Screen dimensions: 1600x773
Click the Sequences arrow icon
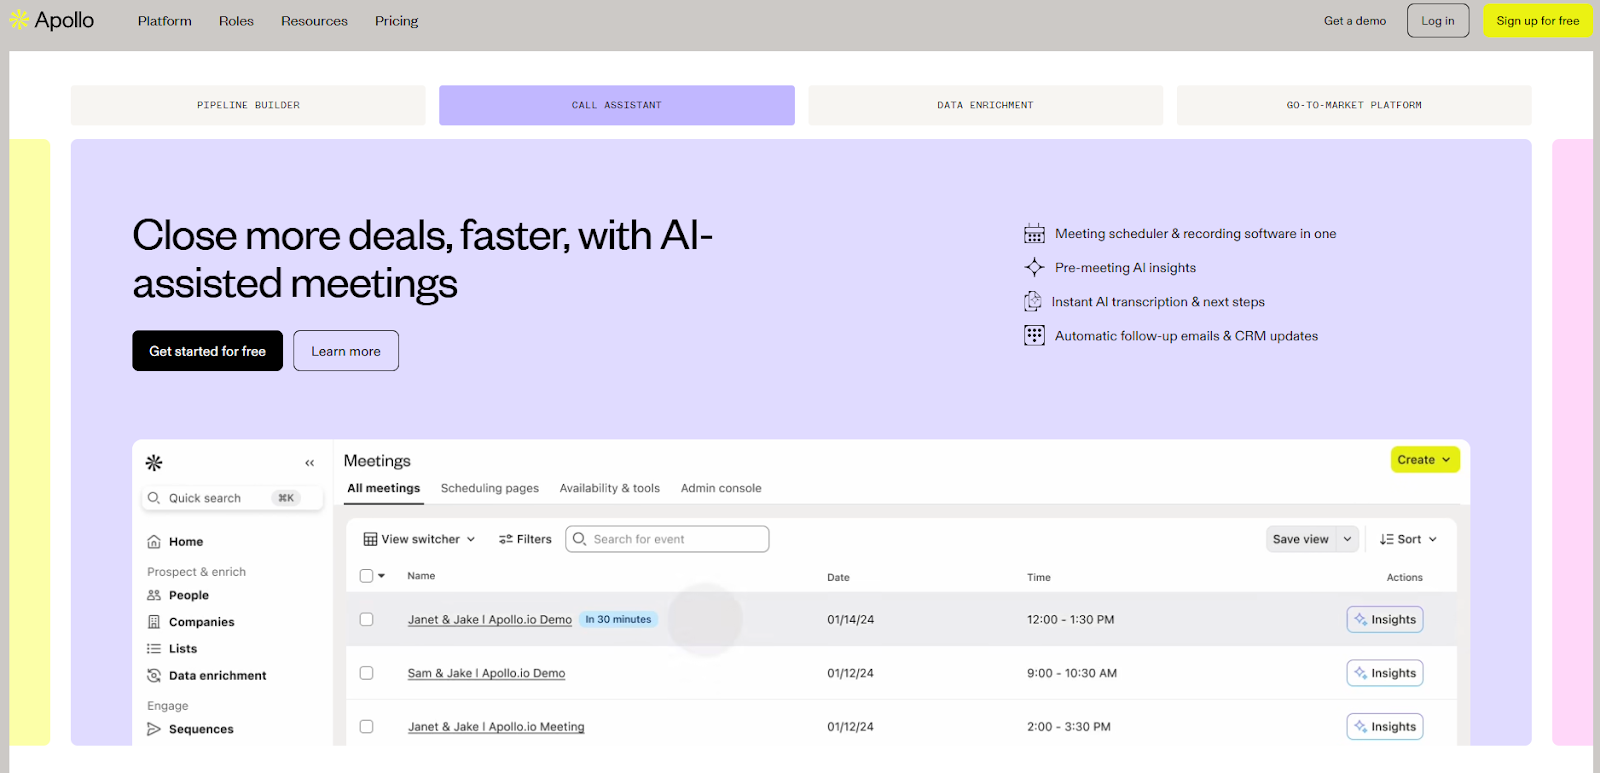154,729
